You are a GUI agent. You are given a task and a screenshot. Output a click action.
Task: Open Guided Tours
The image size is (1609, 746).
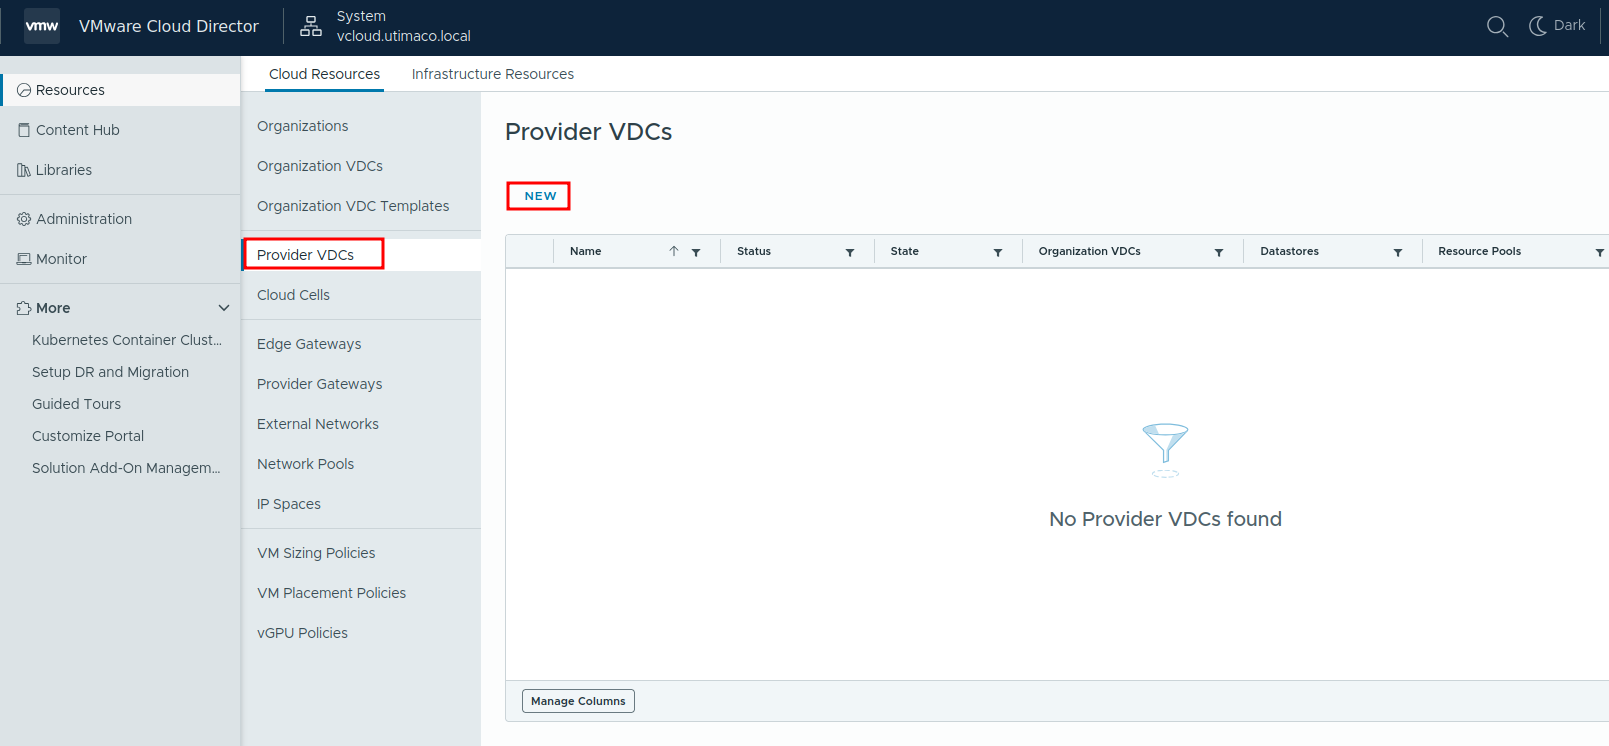click(x=76, y=404)
